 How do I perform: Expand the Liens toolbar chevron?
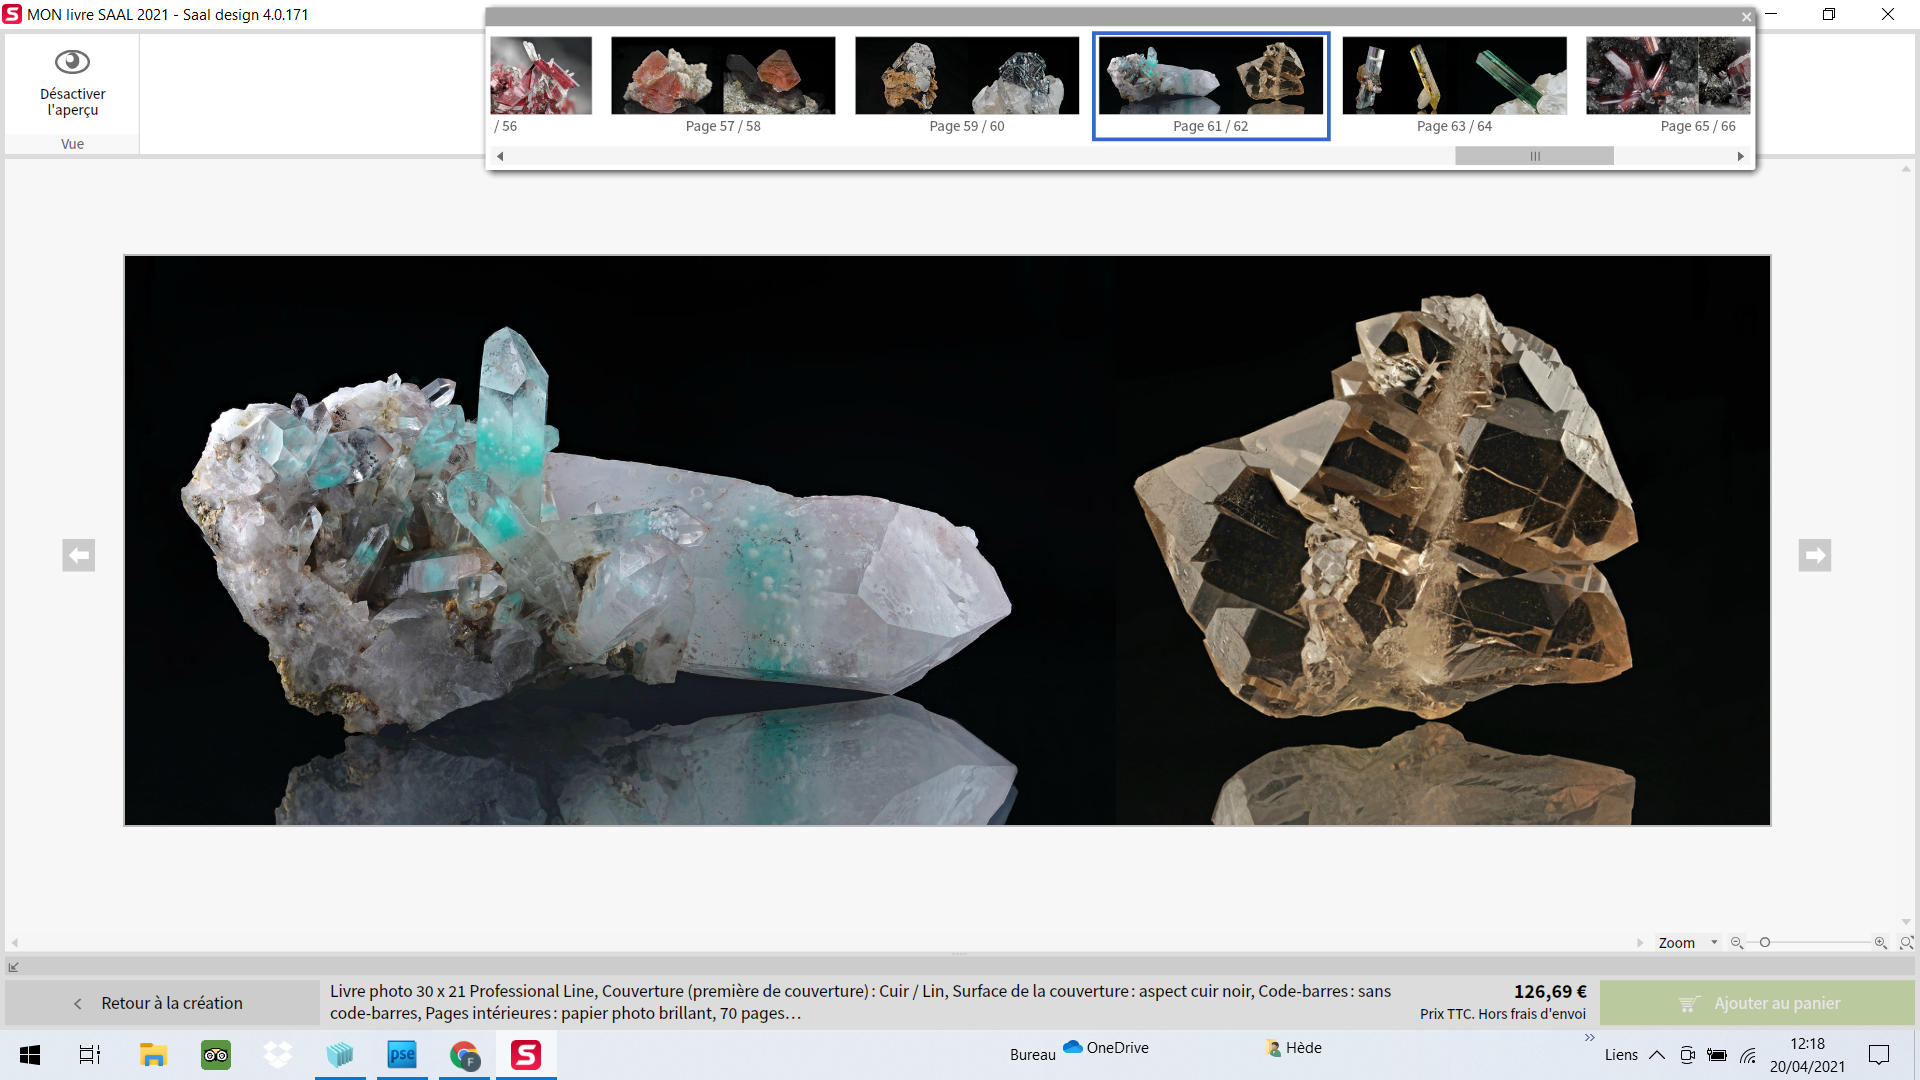coord(1589,1038)
